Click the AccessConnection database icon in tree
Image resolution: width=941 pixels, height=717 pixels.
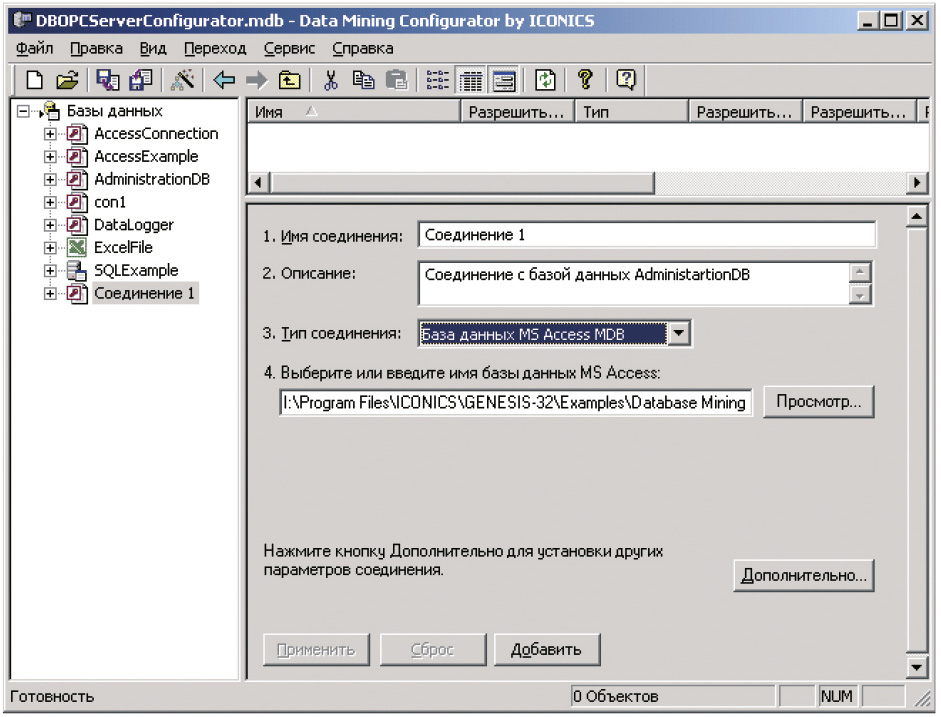click(x=77, y=134)
